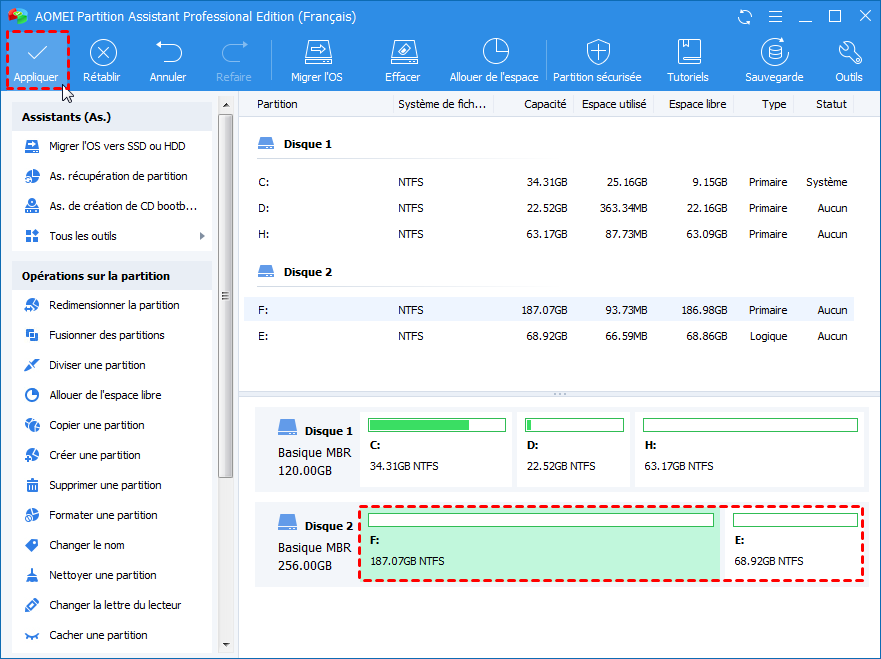Open the Outils wrench icon
Screen dimensions: 881x659
coord(849,53)
